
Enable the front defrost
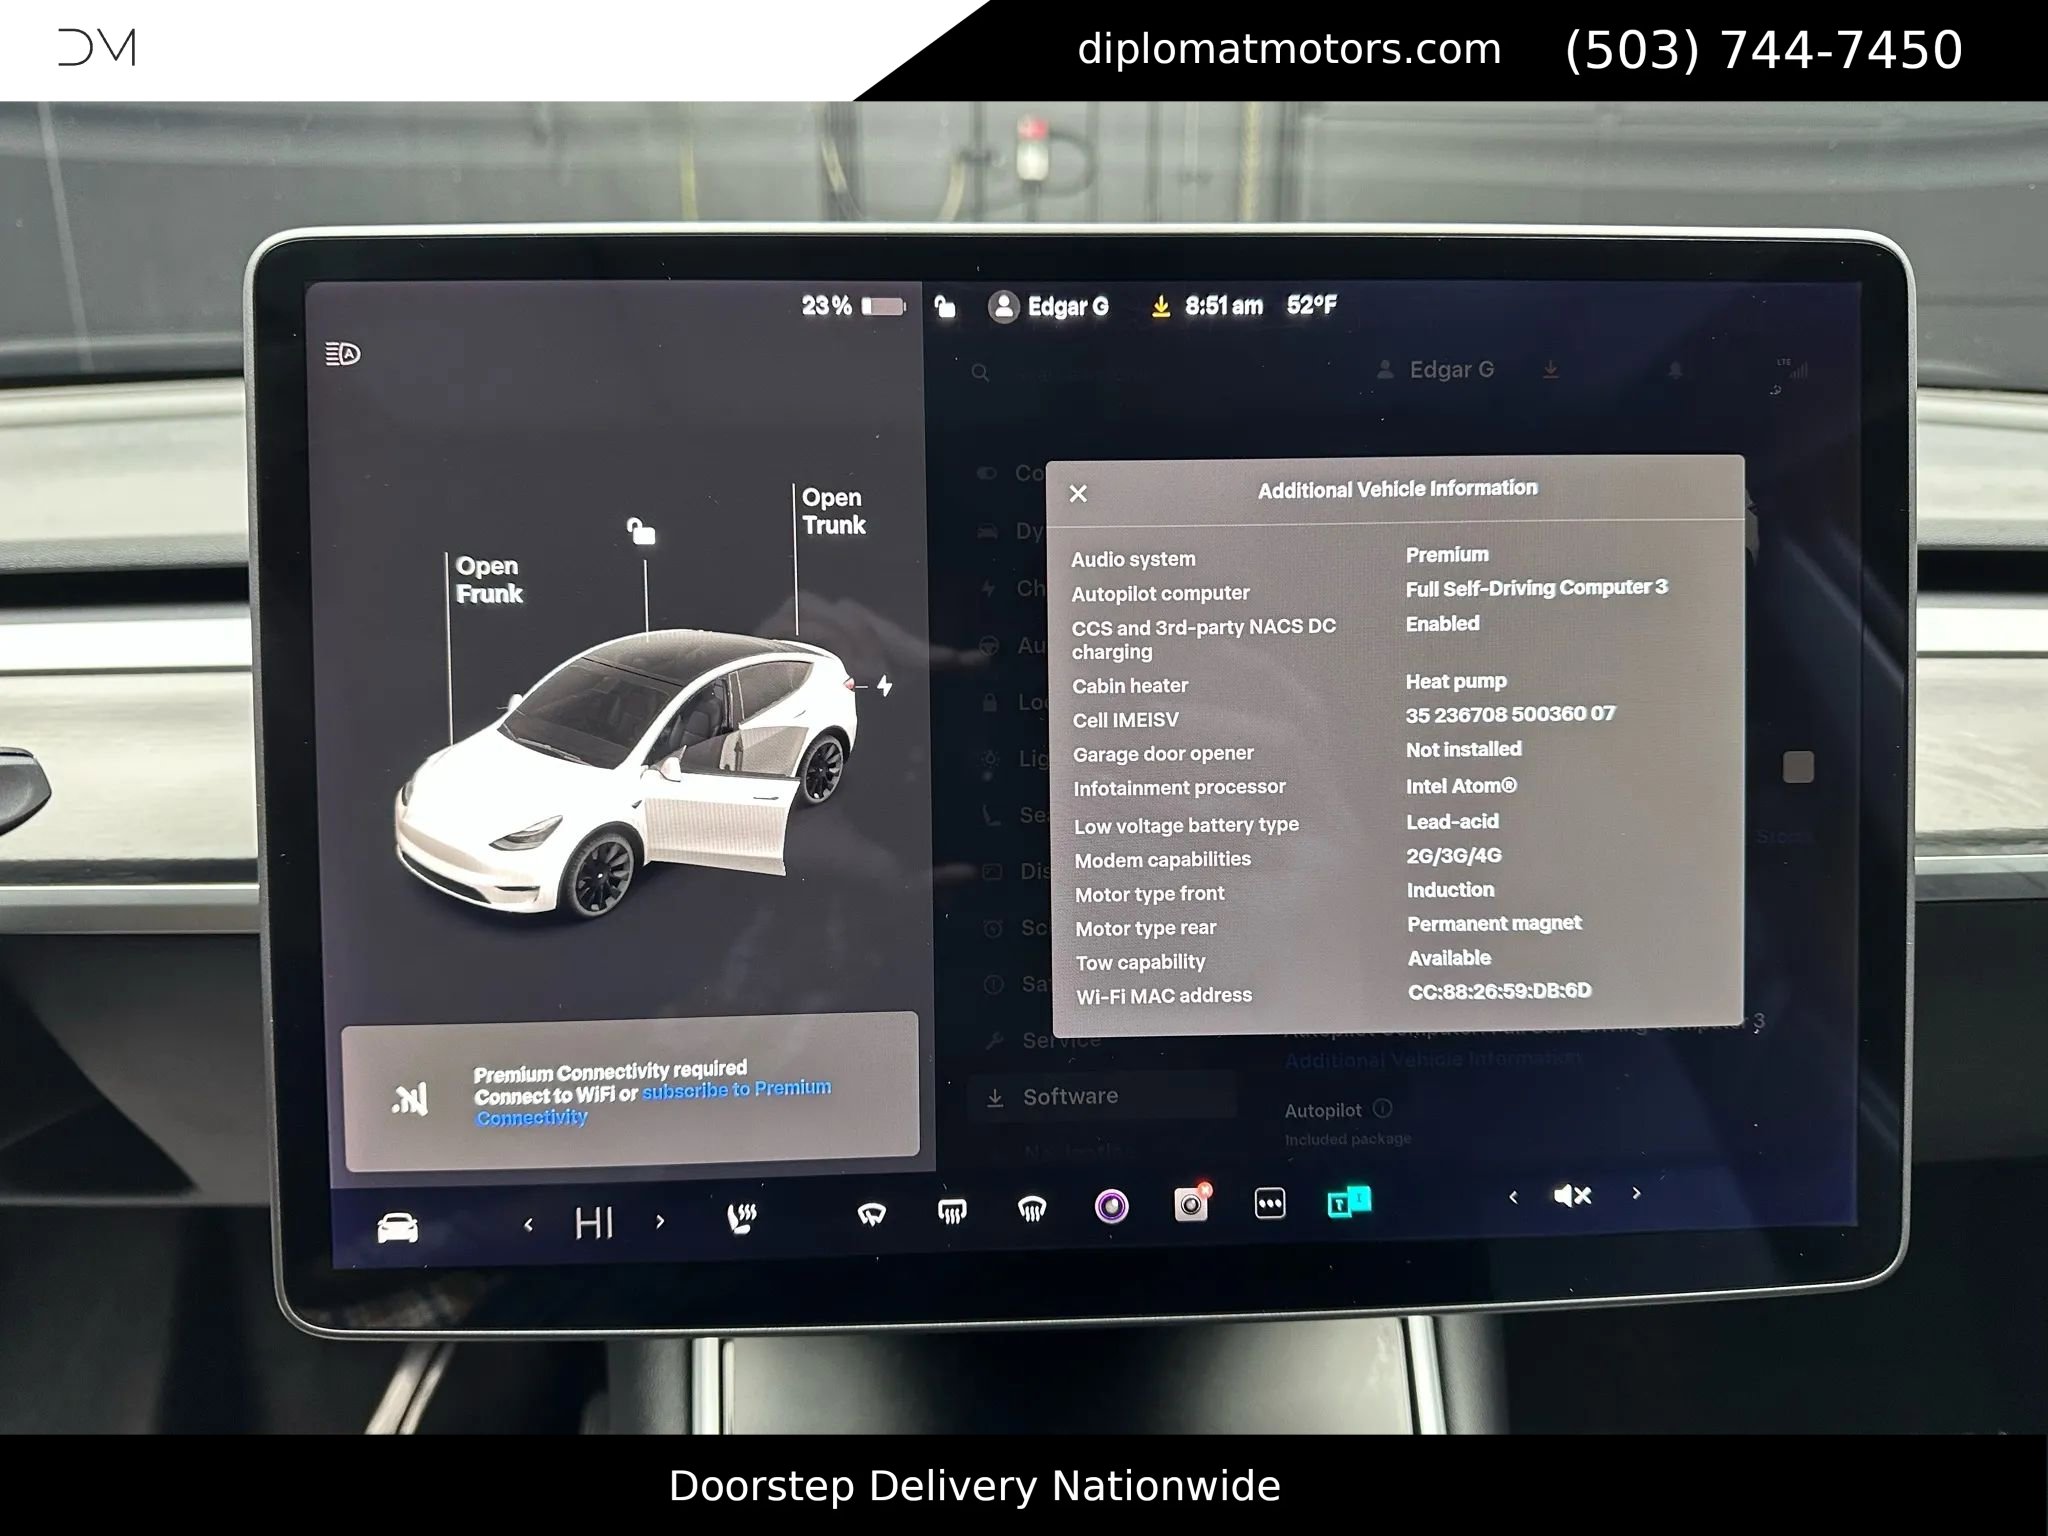click(x=950, y=1212)
